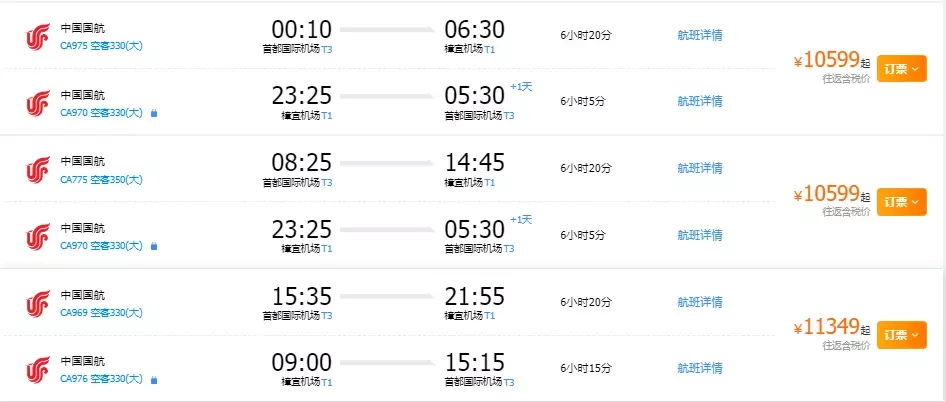Click luggage icon on CA970 paired with CA775
Screen dimensions: 946x402
click(x=154, y=246)
